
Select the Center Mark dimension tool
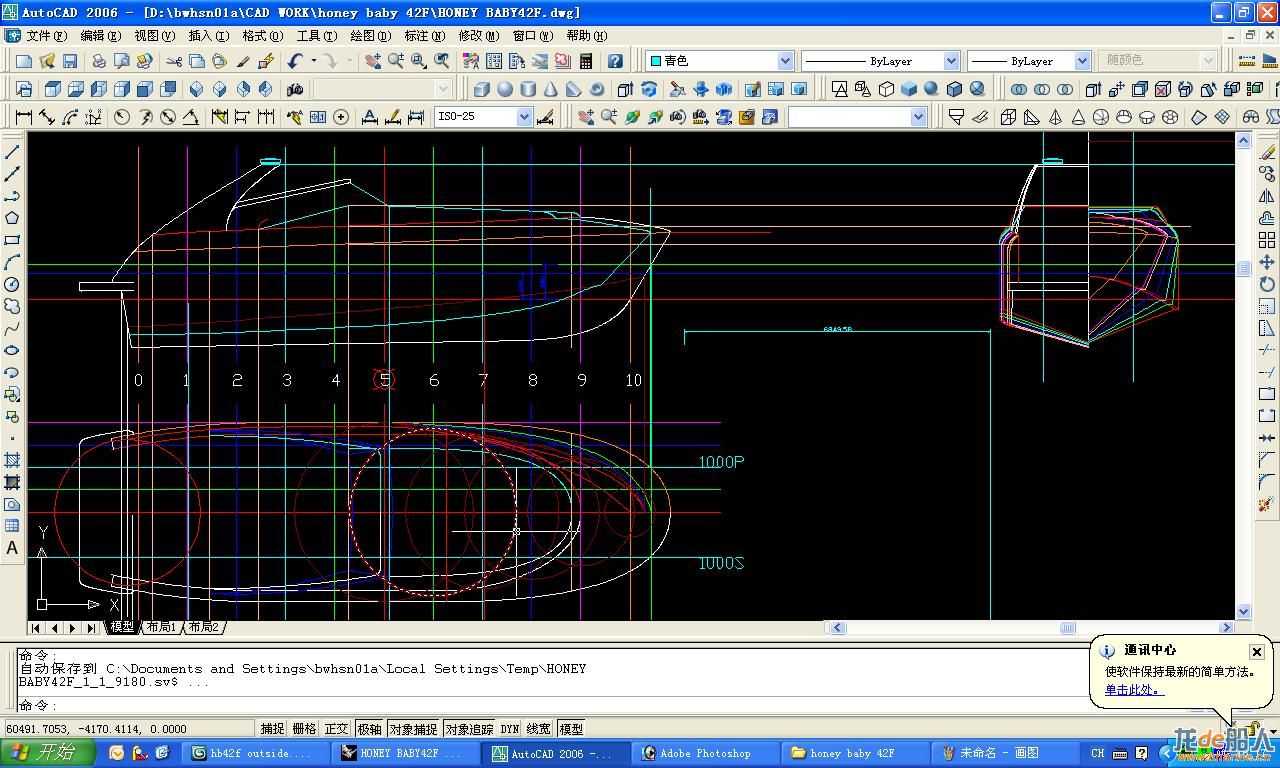click(341, 117)
